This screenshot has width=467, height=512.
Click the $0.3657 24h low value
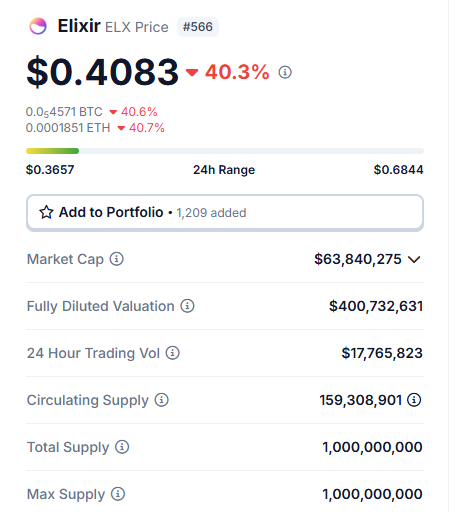pos(50,170)
